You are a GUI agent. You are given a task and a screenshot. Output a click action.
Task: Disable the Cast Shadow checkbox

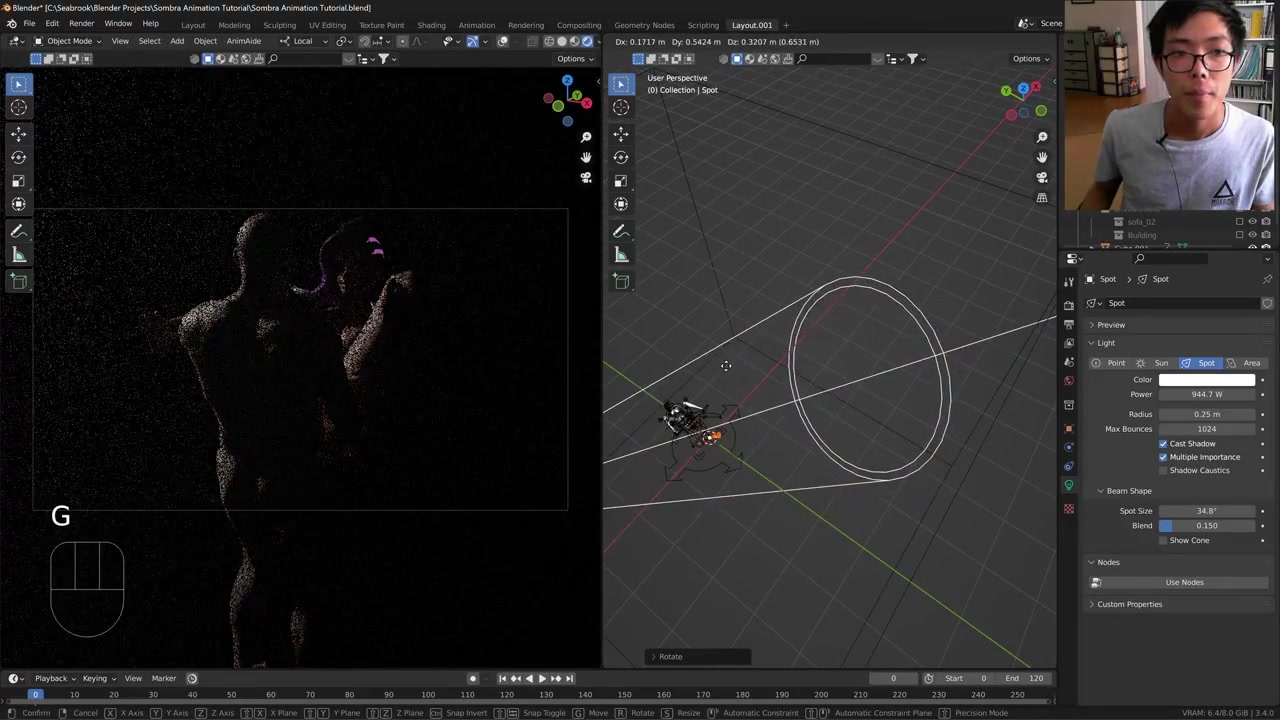pyautogui.click(x=1163, y=443)
